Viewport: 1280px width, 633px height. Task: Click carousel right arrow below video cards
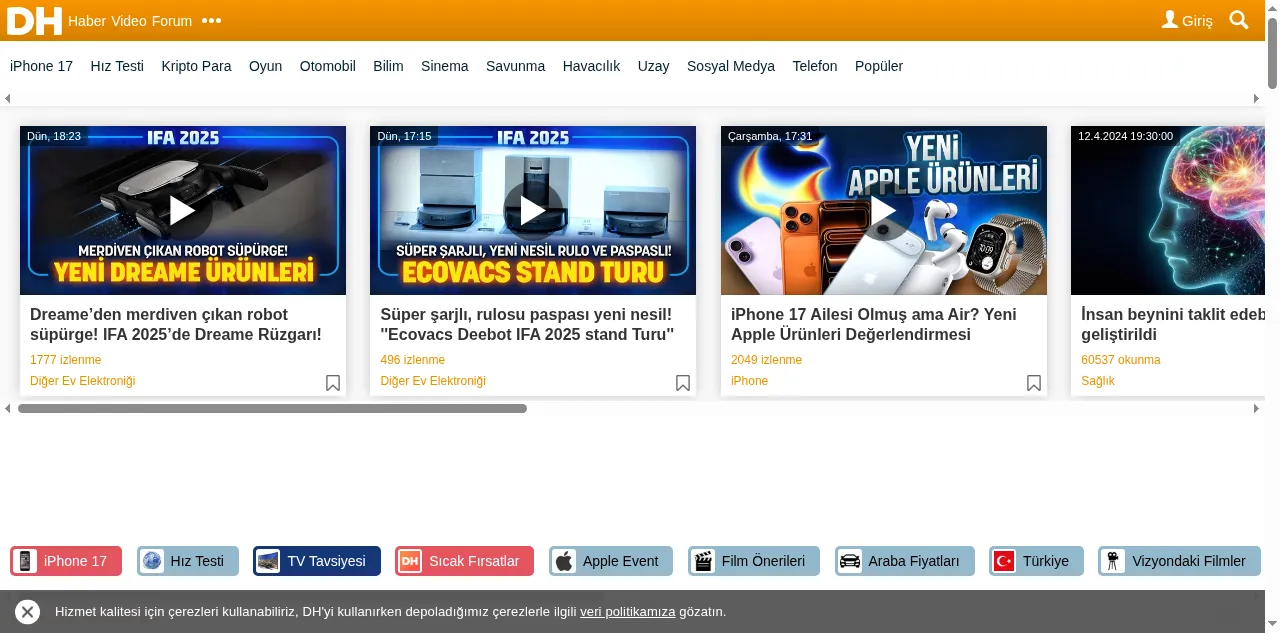tap(1257, 408)
